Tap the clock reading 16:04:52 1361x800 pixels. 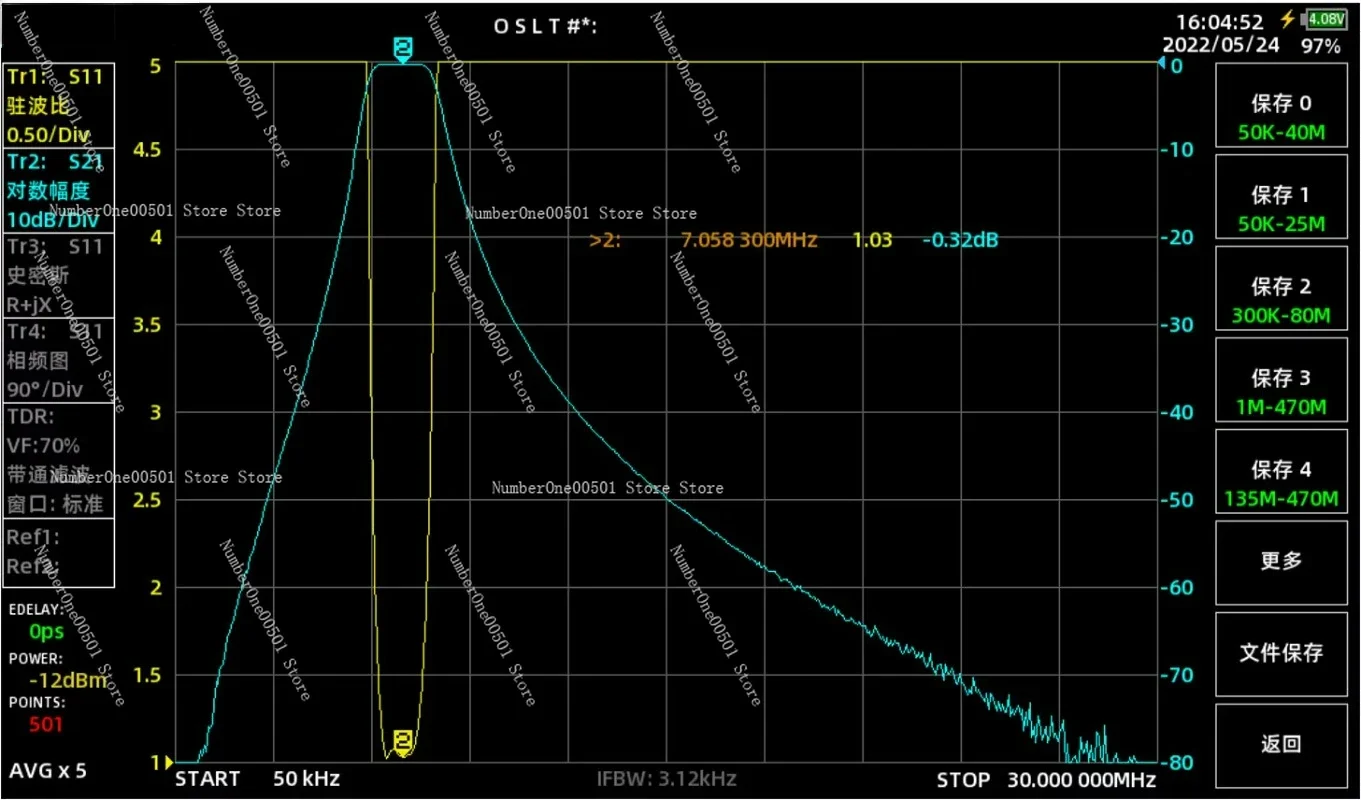pos(1219,22)
